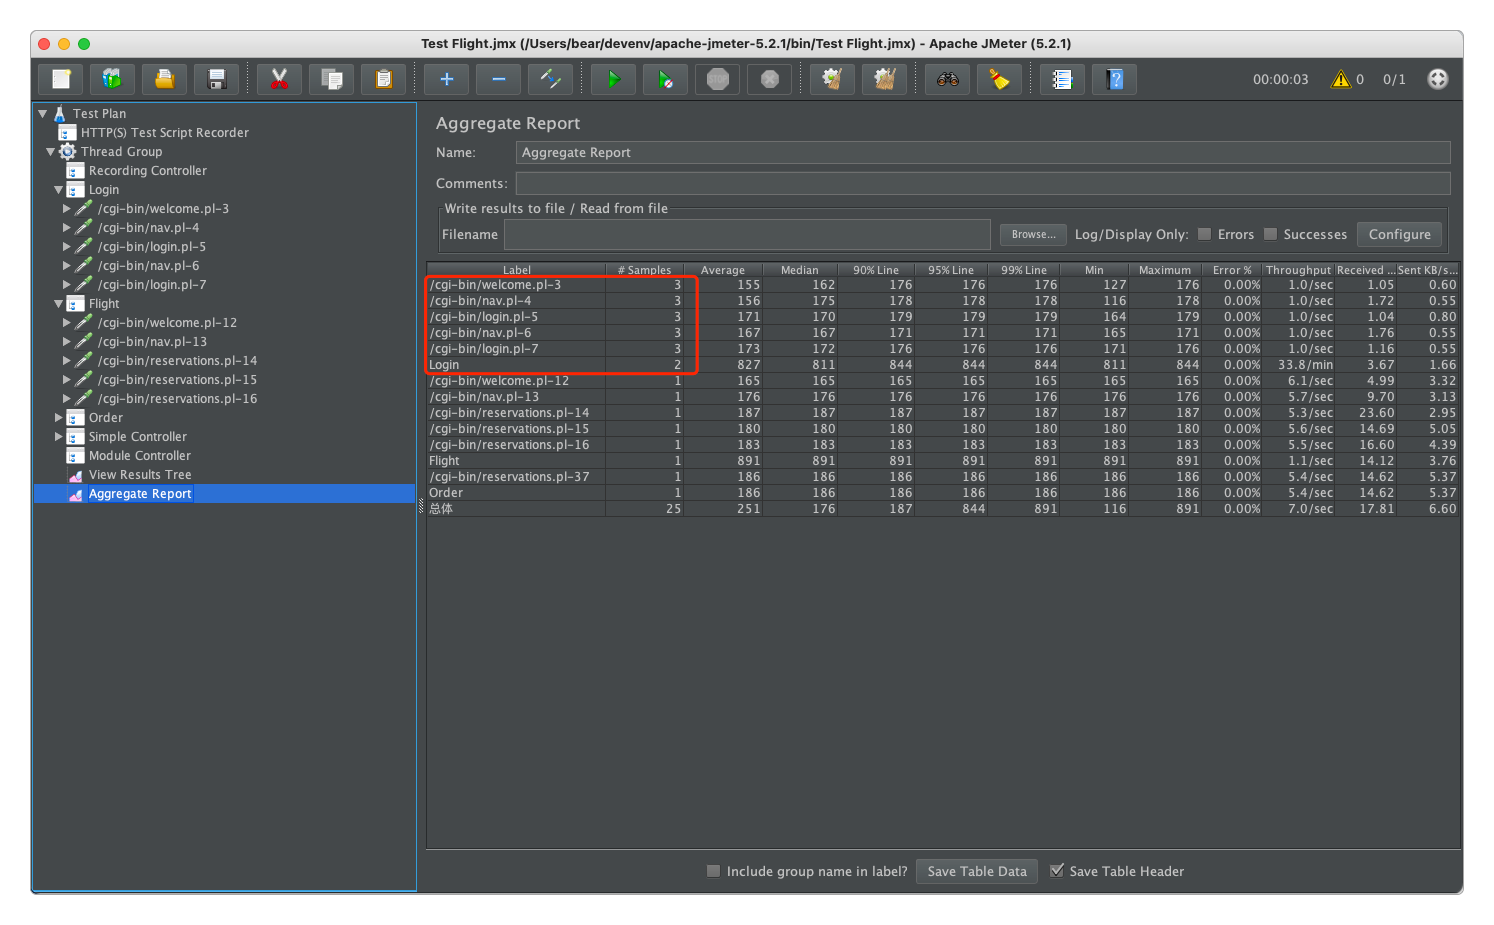
Task: Expand /cgi-bin/login.pl-5 in the tree
Action: point(67,247)
